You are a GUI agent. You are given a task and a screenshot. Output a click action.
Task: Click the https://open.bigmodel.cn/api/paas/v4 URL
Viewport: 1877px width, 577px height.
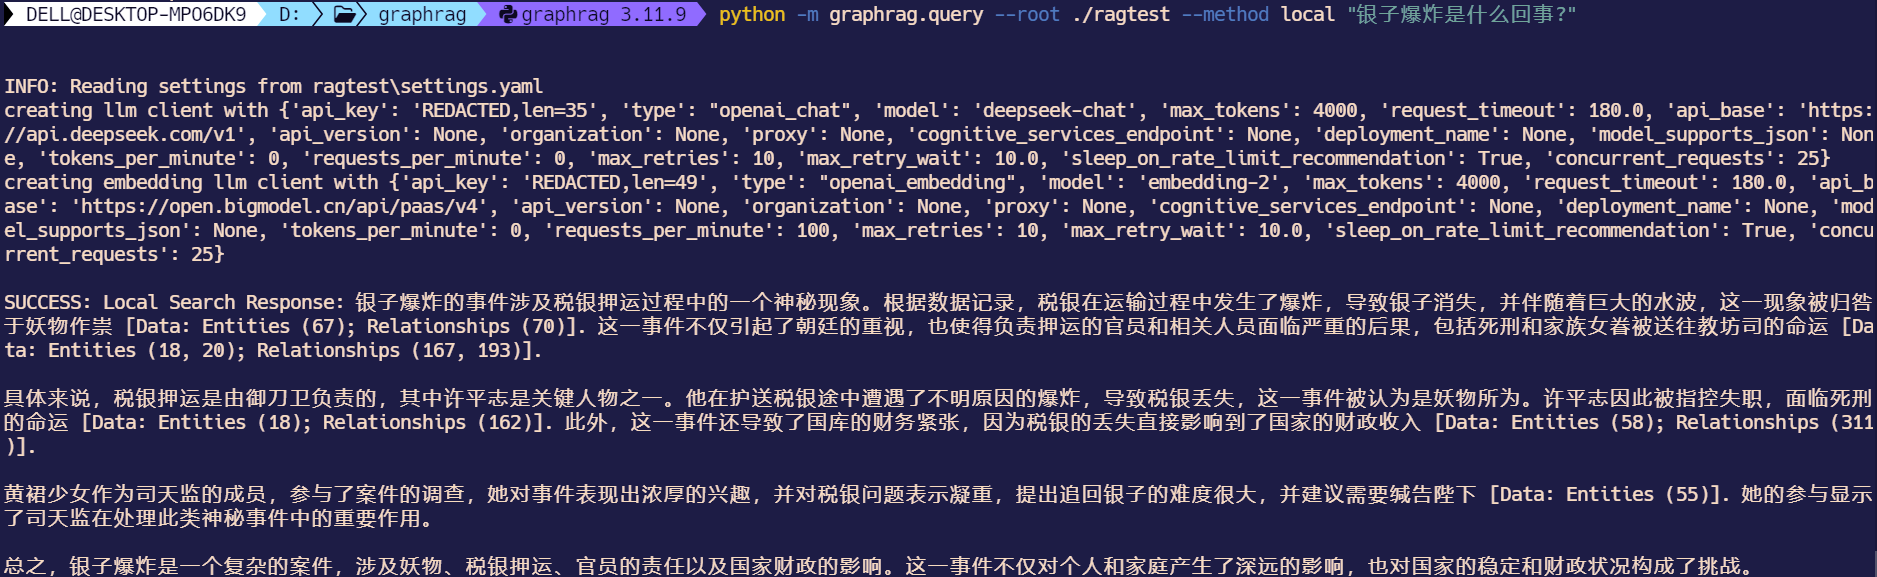tap(283, 206)
